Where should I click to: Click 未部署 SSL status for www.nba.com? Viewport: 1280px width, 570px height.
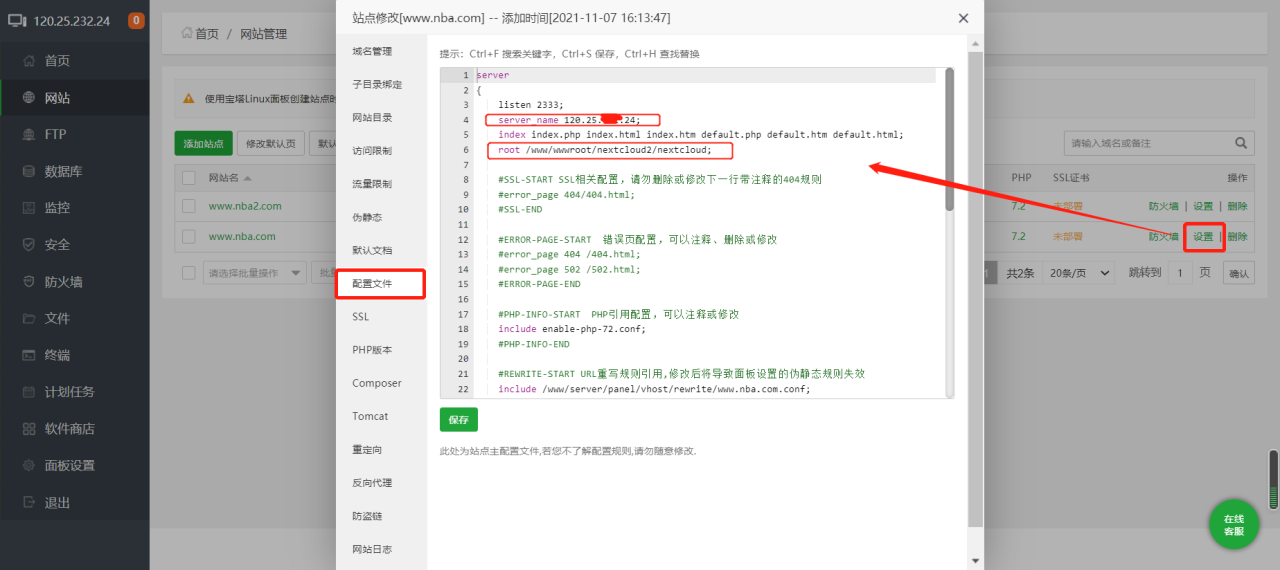pos(1067,236)
